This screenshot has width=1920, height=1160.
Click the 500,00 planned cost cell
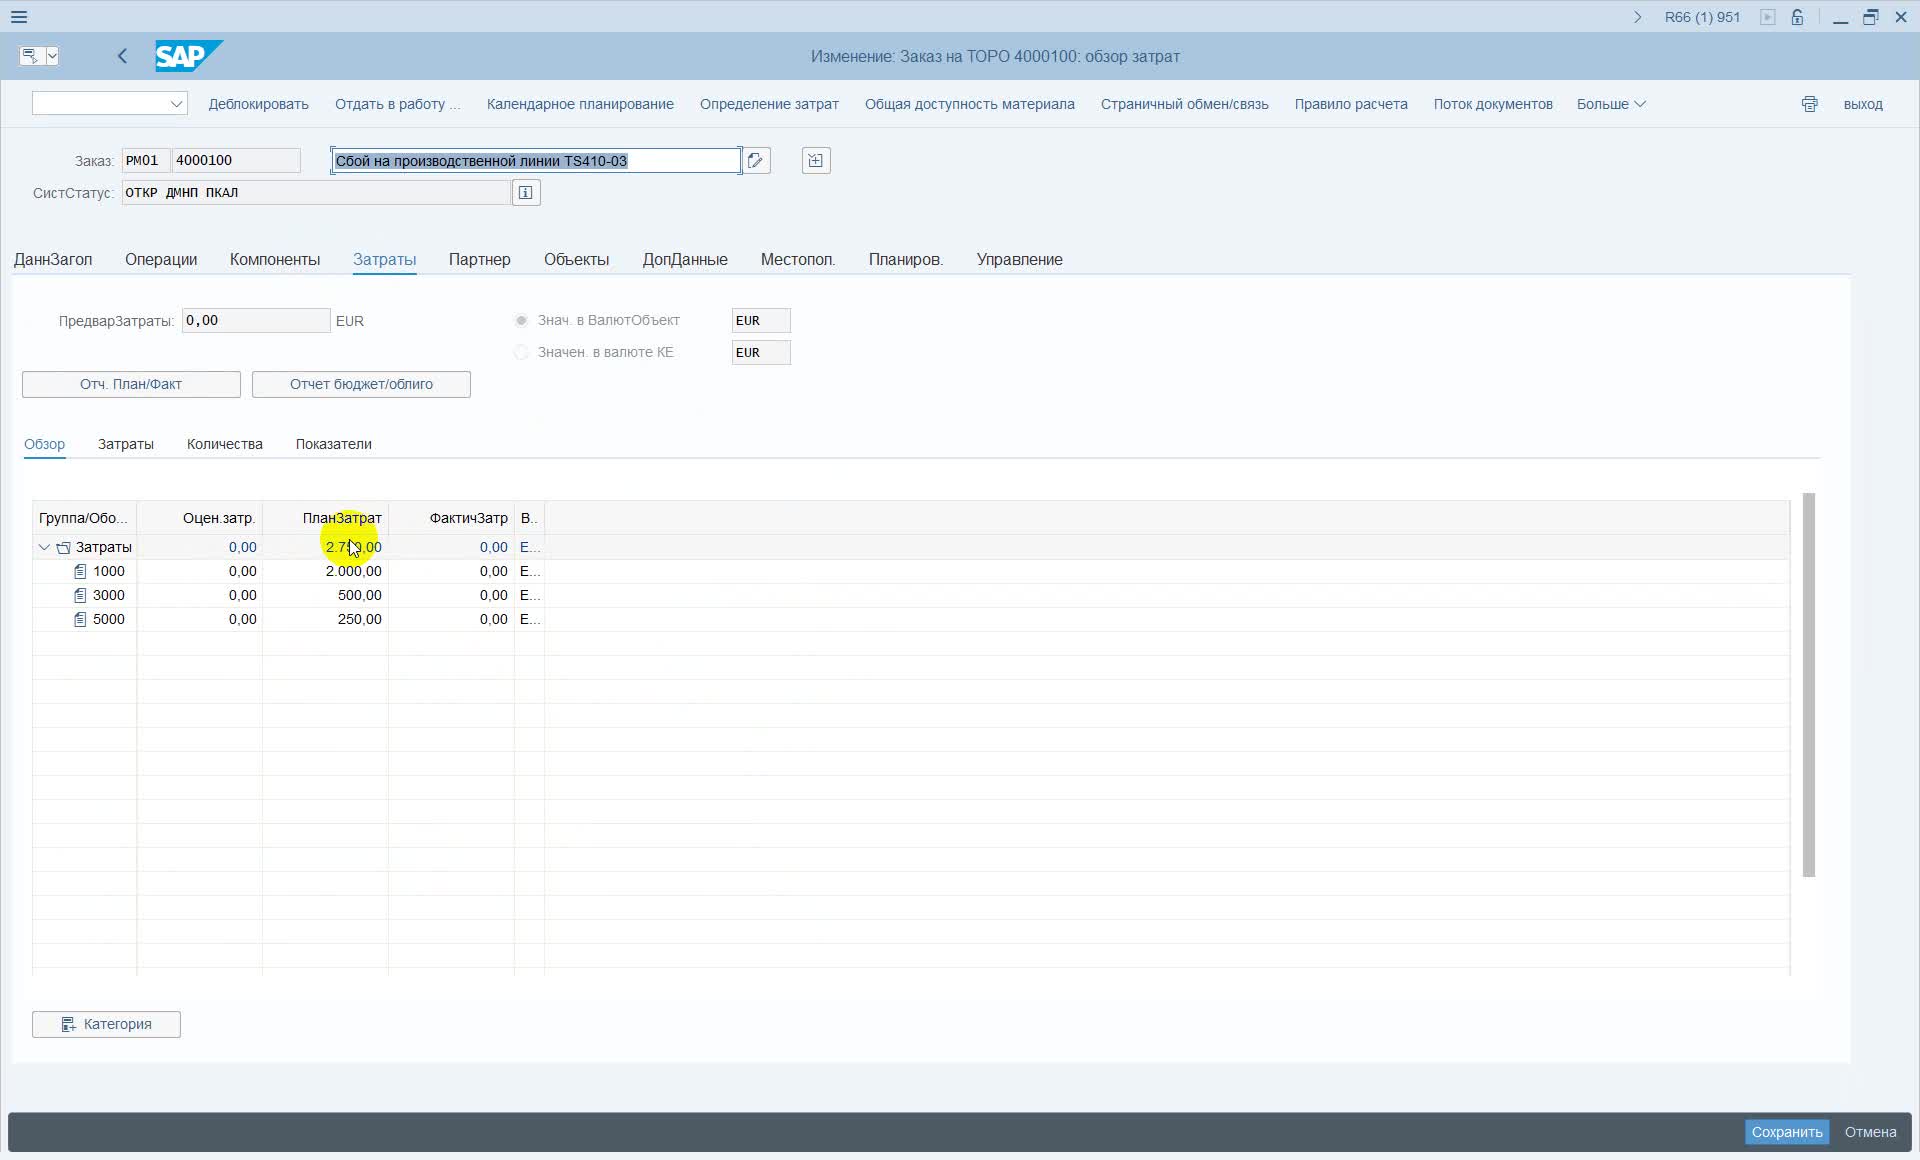(326, 596)
